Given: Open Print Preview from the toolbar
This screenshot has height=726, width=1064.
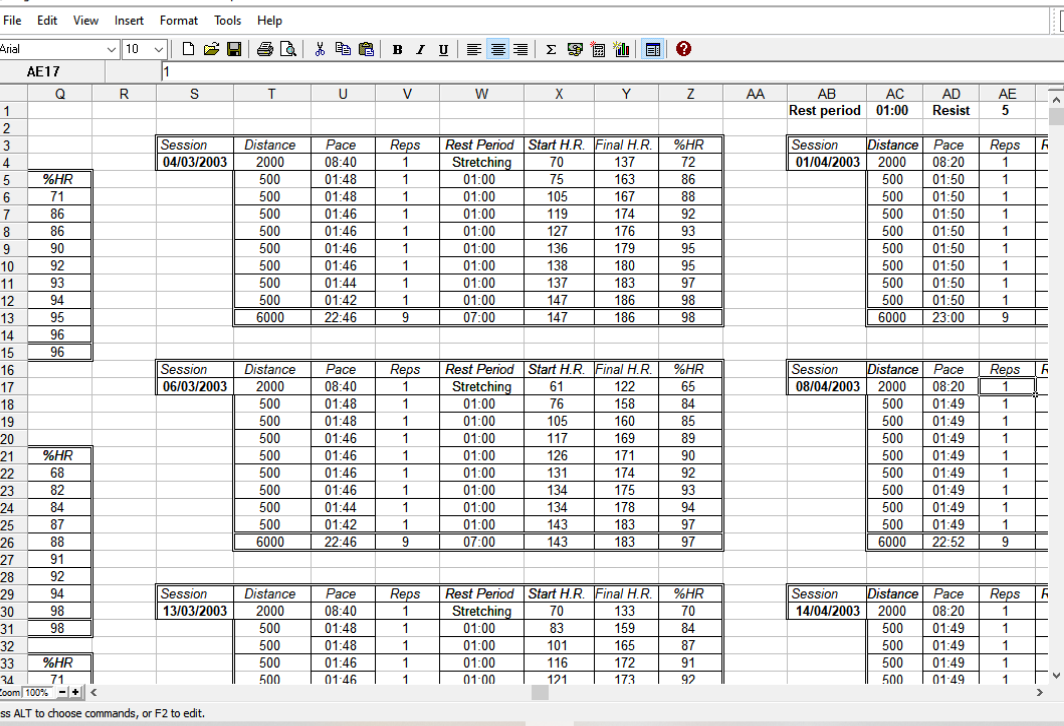Looking at the screenshot, I should (288, 49).
